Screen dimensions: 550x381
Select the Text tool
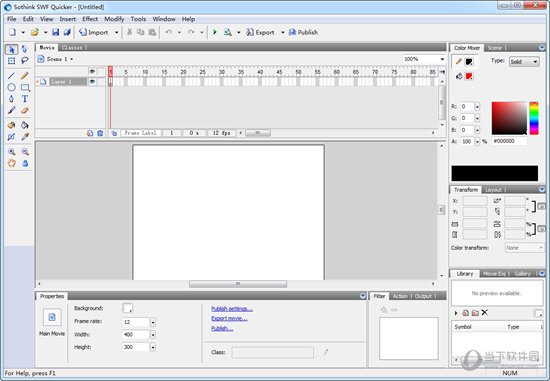(x=25, y=99)
